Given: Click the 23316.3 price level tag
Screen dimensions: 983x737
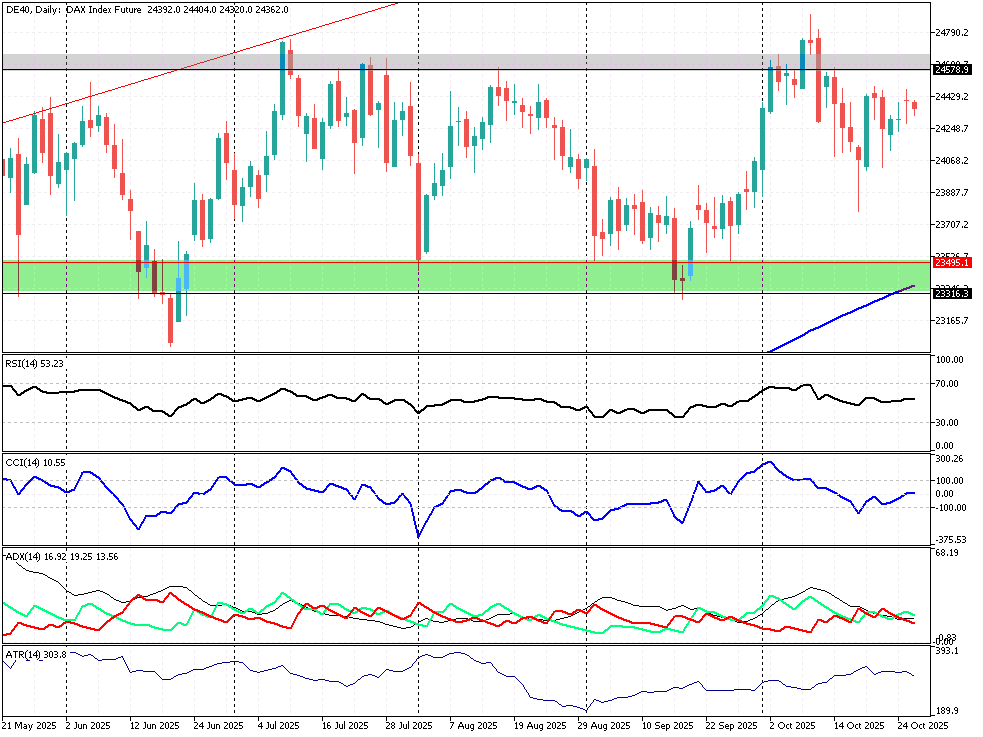Looking at the screenshot, I should (949, 293).
